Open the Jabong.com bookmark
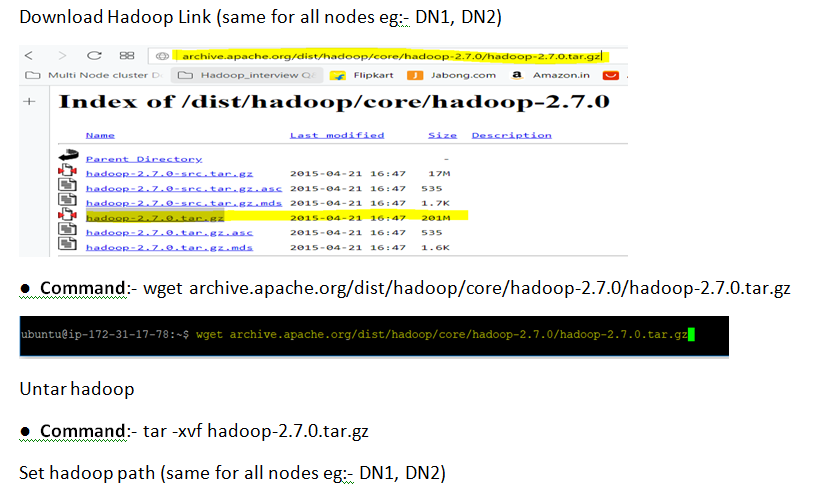This screenshot has height=499, width=824. click(451, 75)
